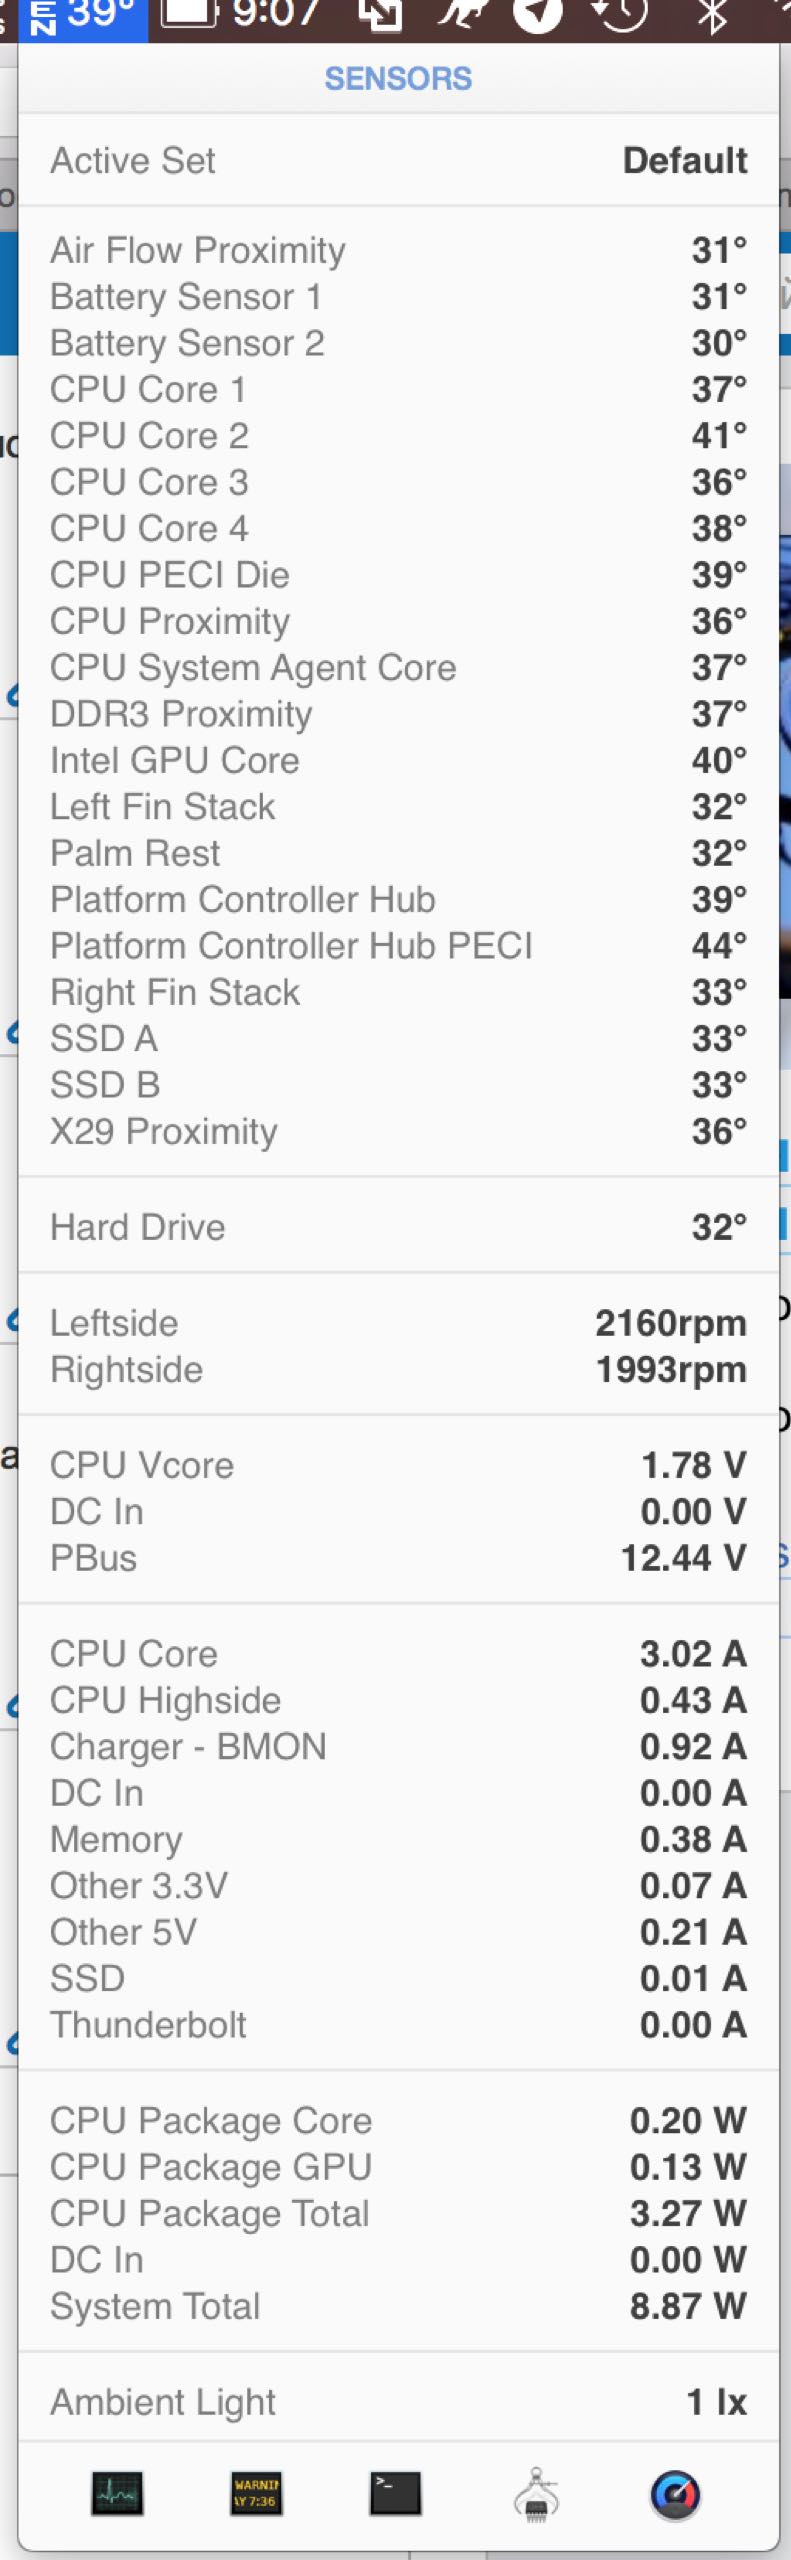Open Activity Monitor from the bottom shortcuts

coord(117,2493)
